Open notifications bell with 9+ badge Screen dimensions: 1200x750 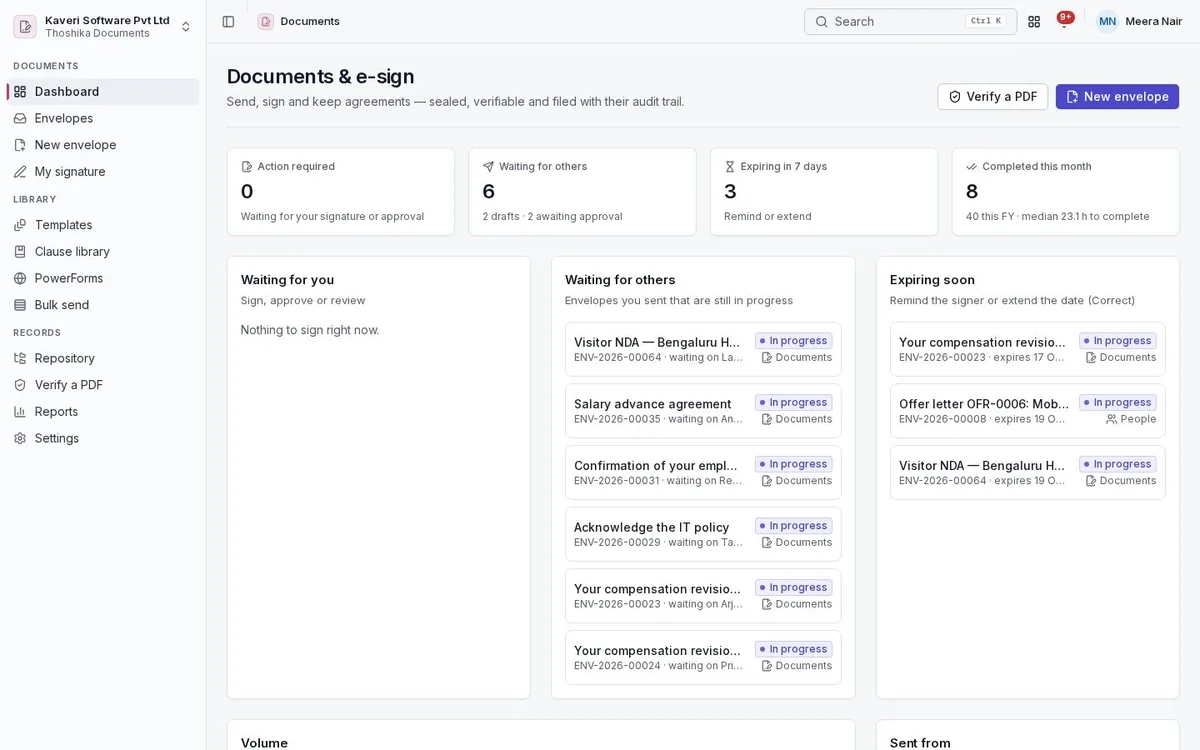click(1064, 21)
